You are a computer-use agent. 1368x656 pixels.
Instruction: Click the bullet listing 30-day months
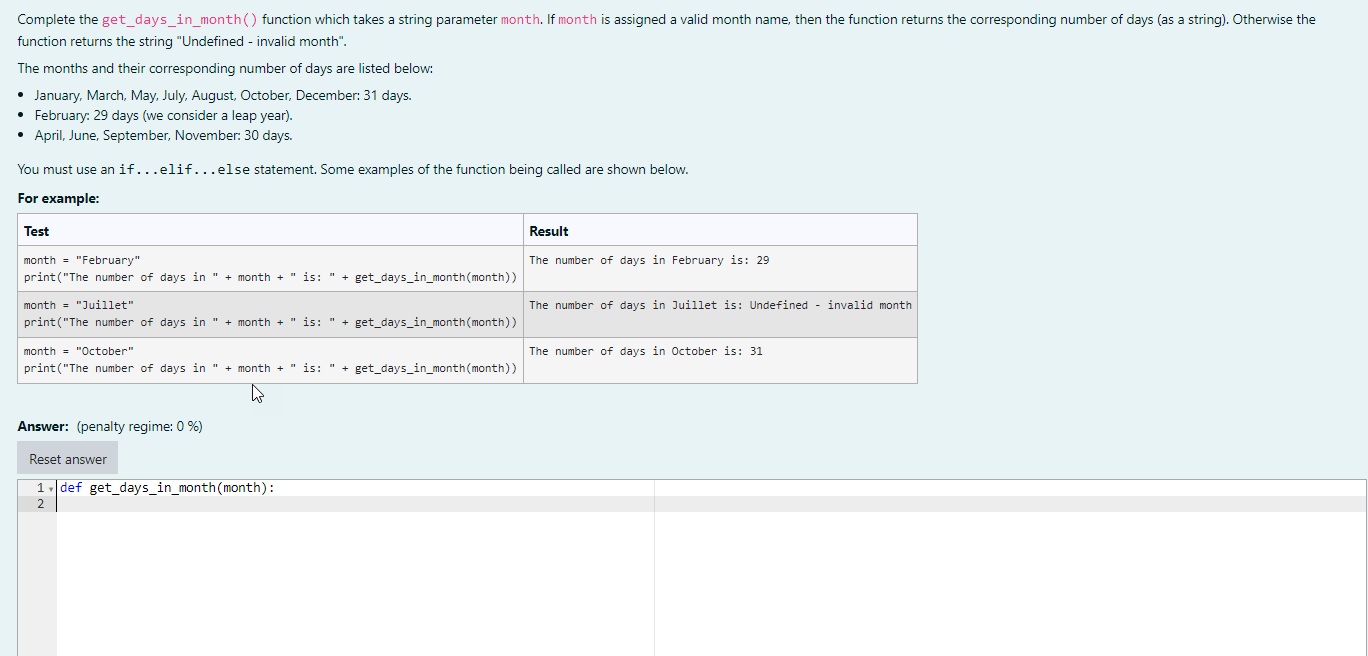click(x=163, y=135)
